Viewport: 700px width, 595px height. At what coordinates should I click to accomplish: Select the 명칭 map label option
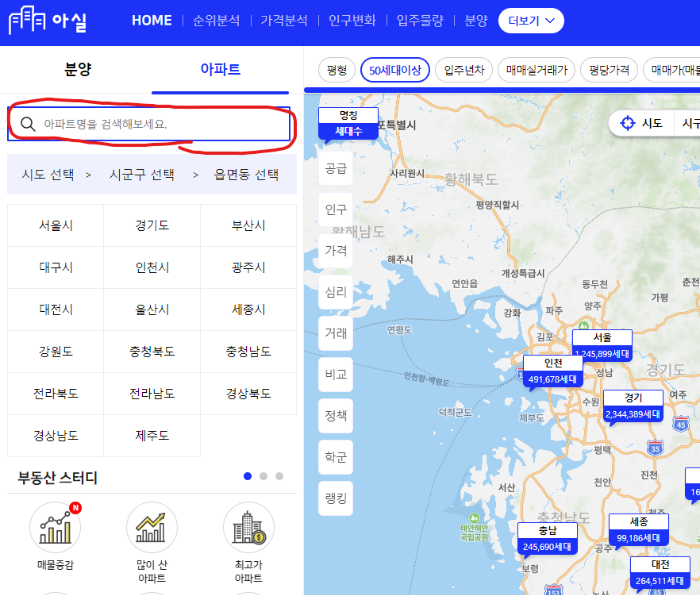tap(349, 116)
